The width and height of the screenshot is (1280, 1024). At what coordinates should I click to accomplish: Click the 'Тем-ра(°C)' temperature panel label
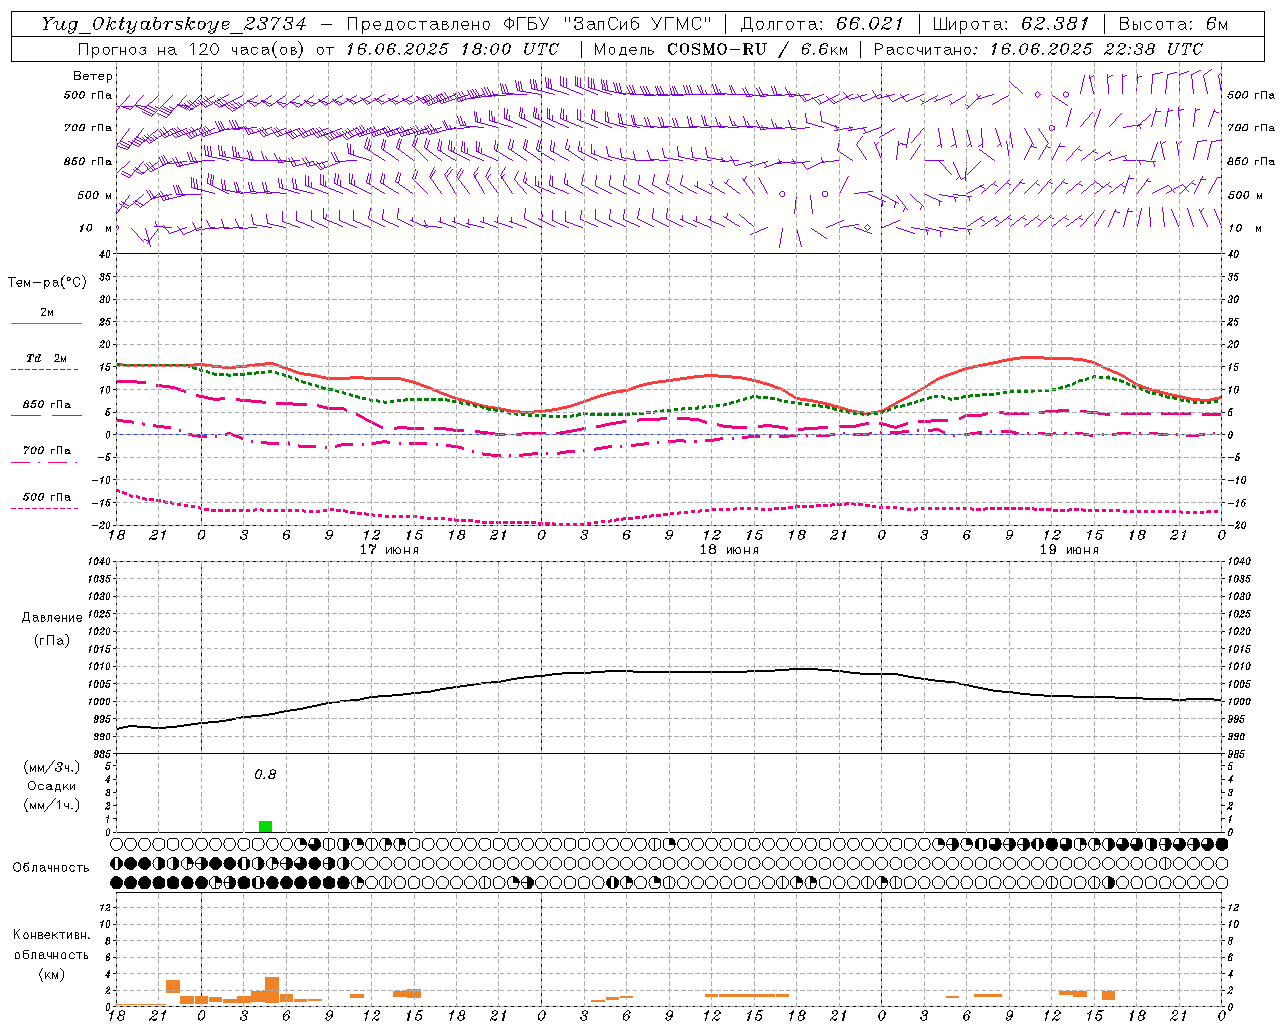click(47, 283)
